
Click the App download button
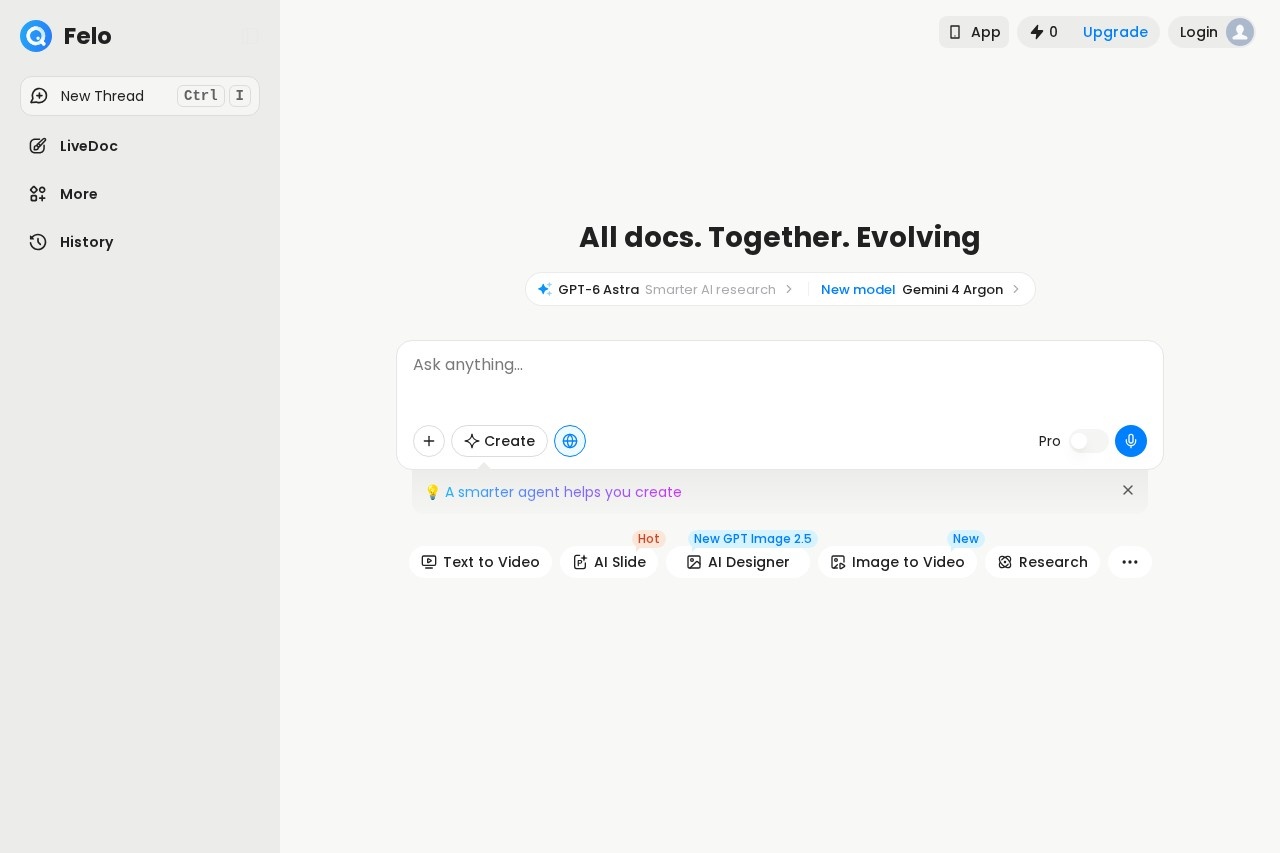[x=974, y=32]
